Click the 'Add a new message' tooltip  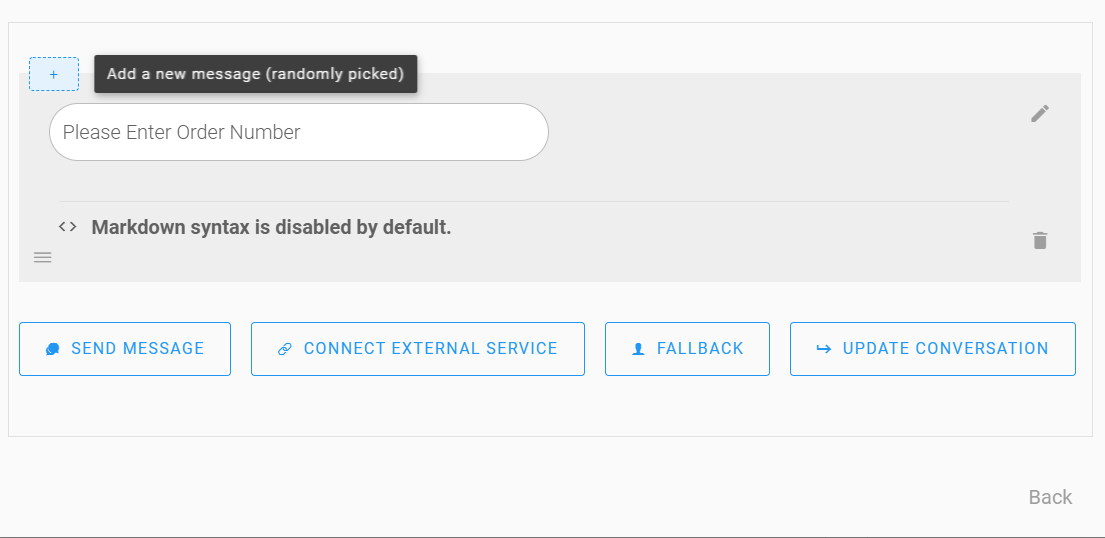[x=255, y=74]
